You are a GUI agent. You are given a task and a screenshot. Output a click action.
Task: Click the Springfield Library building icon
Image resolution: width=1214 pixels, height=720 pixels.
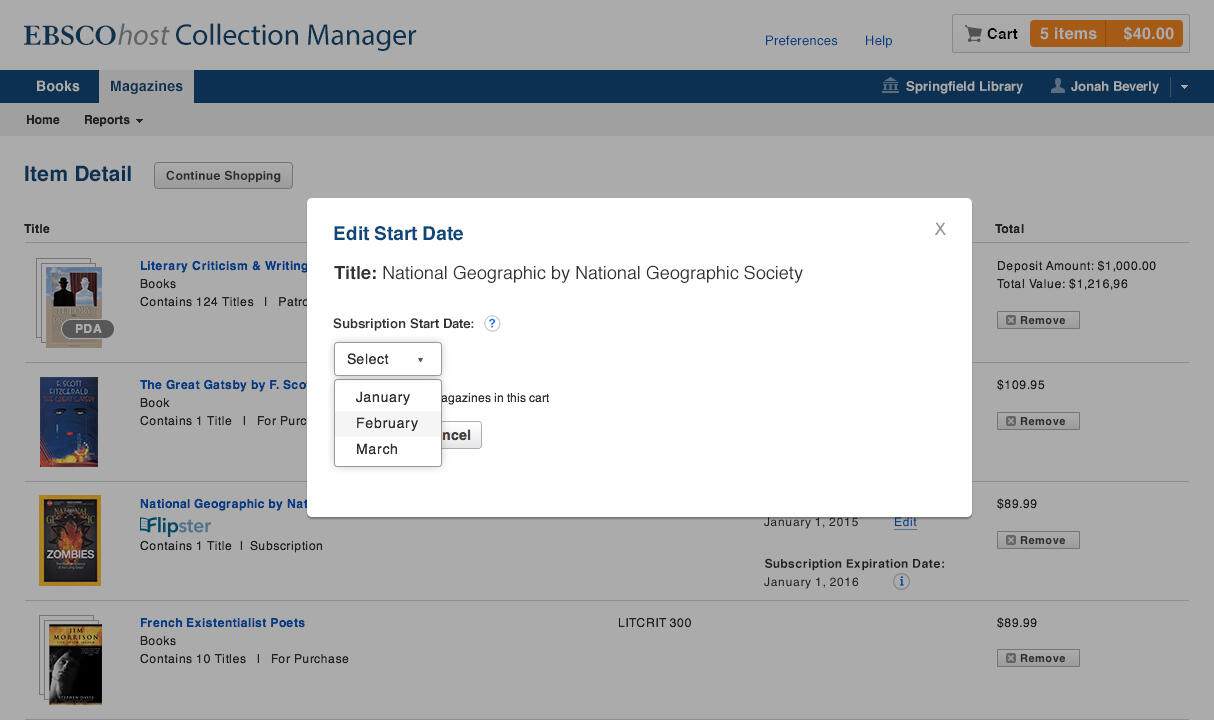tap(890, 86)
